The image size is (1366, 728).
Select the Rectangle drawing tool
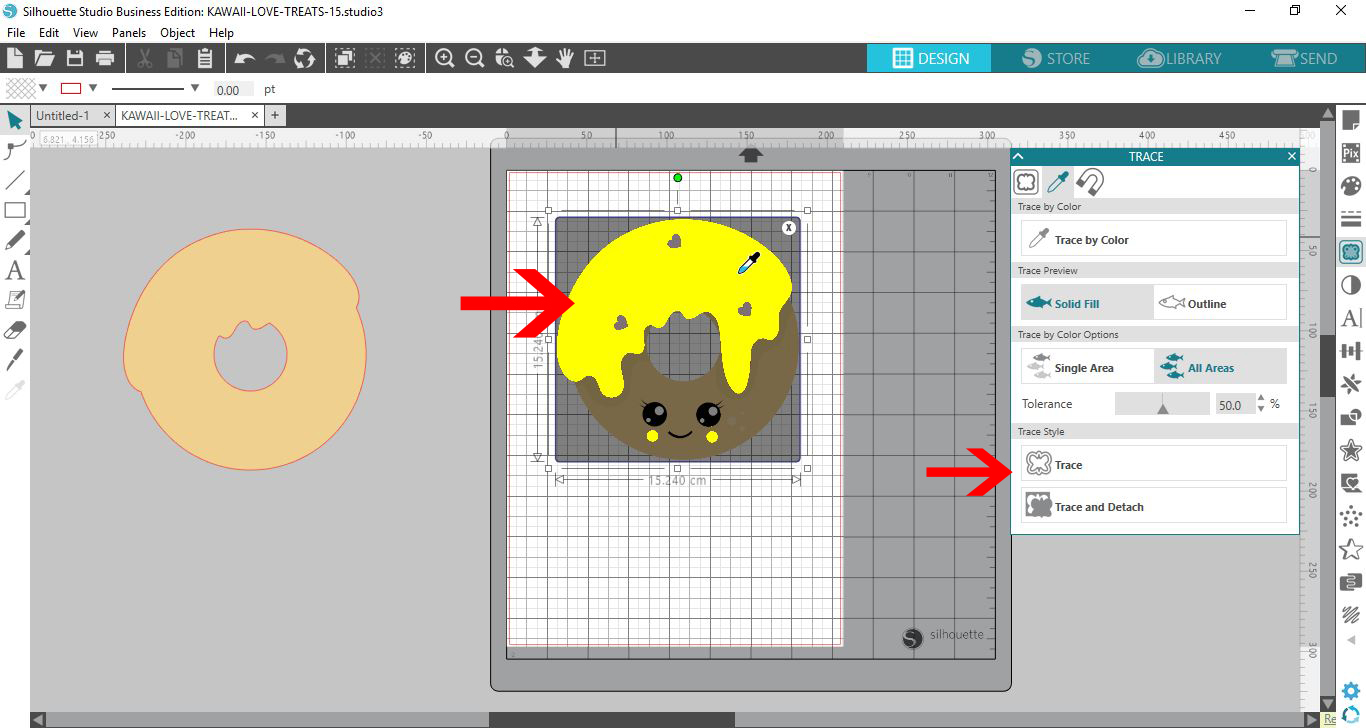coord(15,210)
